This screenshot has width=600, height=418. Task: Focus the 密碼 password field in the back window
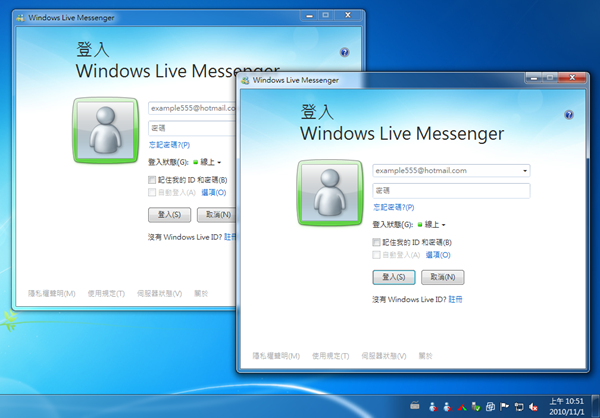point(192,128)
